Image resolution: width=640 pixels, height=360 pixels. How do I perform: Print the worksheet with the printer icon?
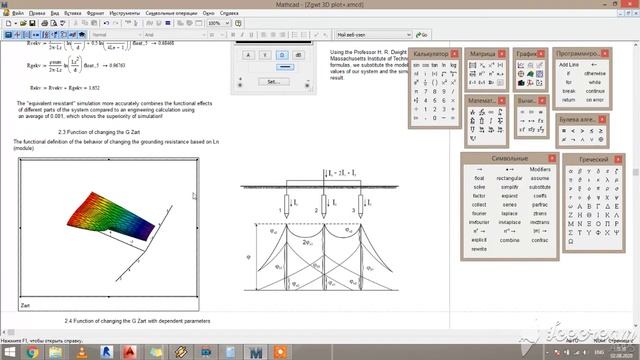coord(44,23)
